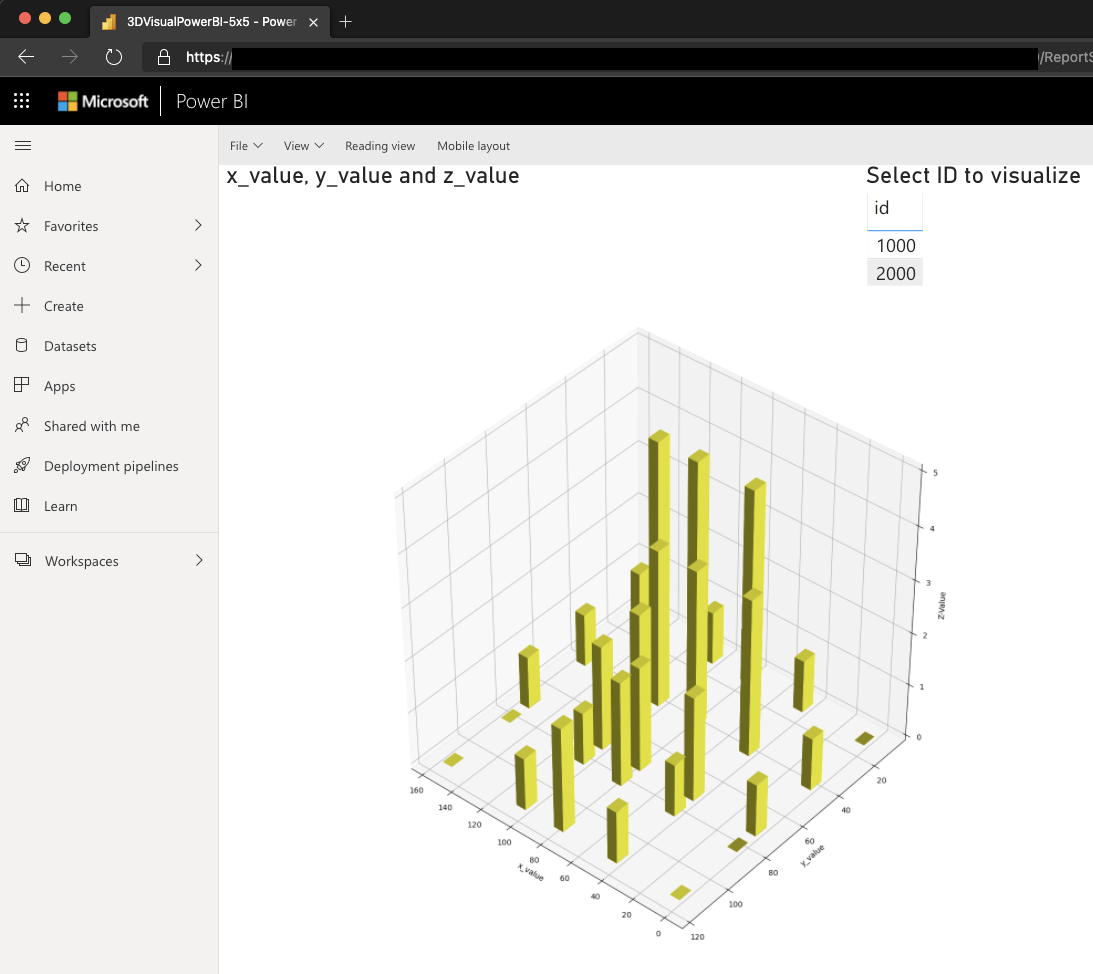Click the Deployment pipelines icon

point(22,466)
